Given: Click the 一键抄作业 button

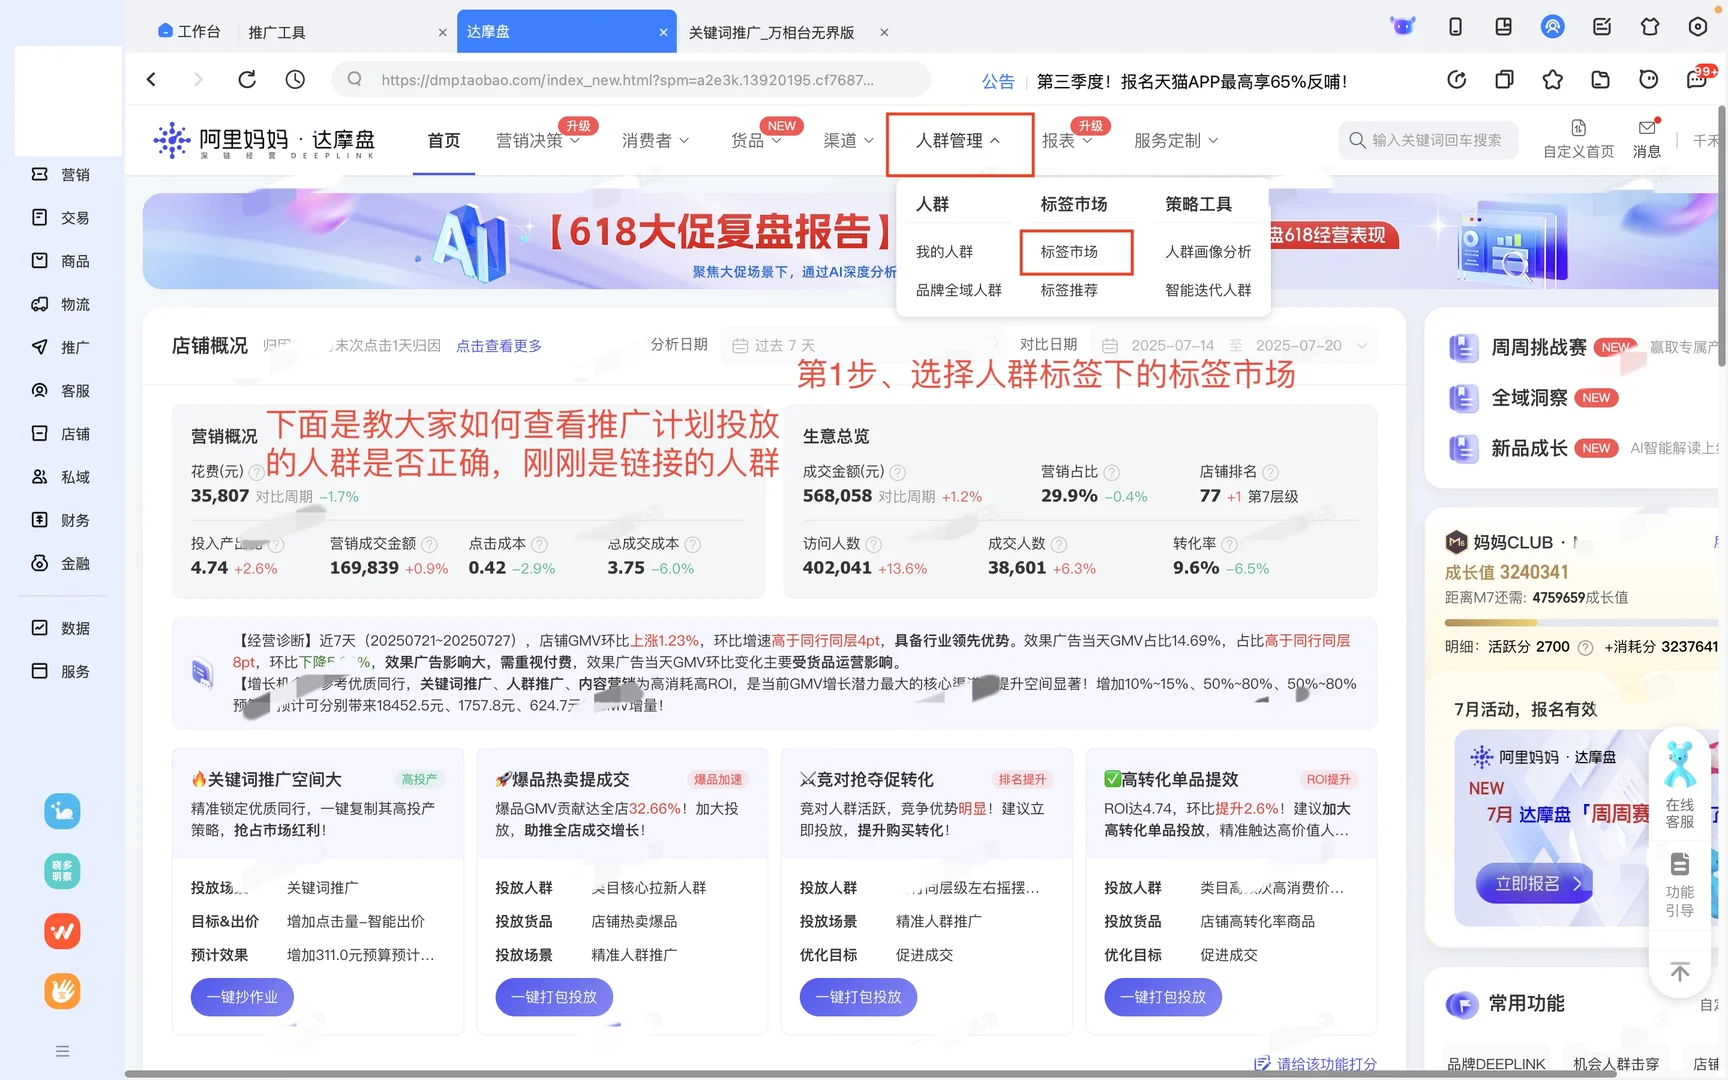Looking at the screenshot, I should (241, 997).
